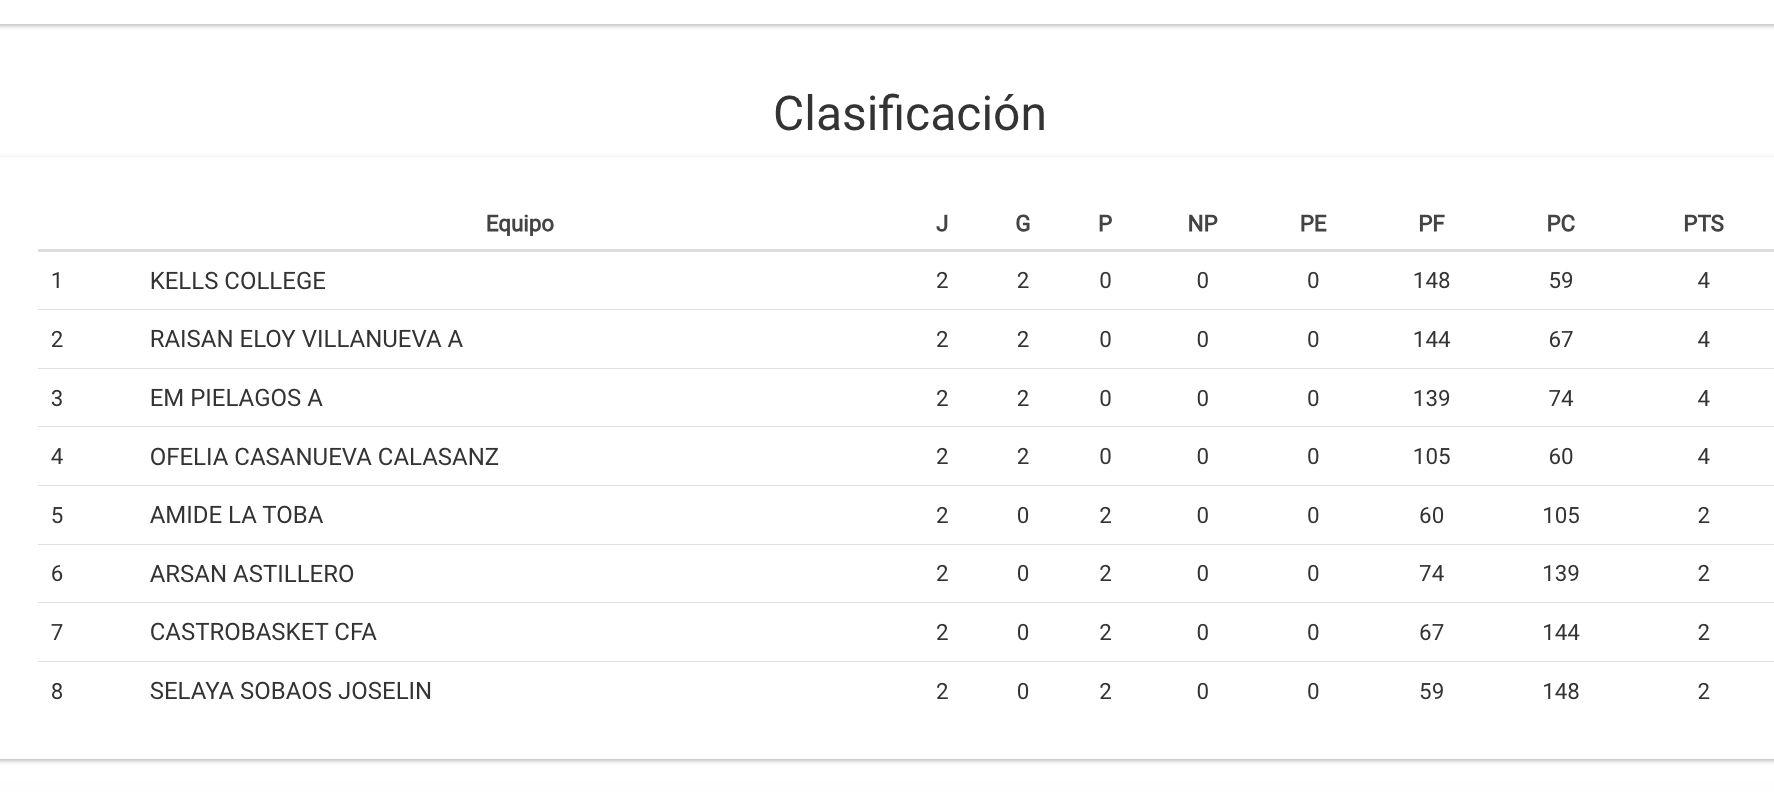Screen dimensions: 1774x792
Task: Open EM PIELAGOS A team entry
Action: coord(236,398)
